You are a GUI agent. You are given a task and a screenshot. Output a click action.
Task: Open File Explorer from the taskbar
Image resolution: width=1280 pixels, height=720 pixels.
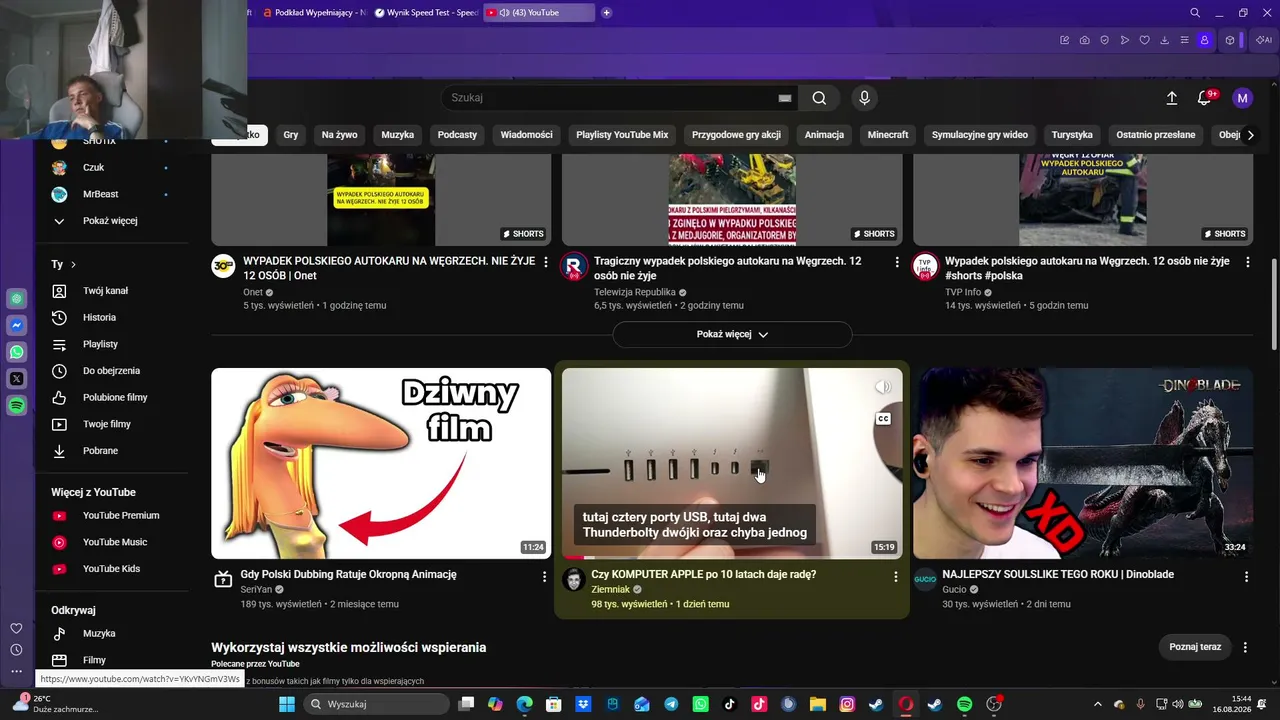(x=817, y=704)
